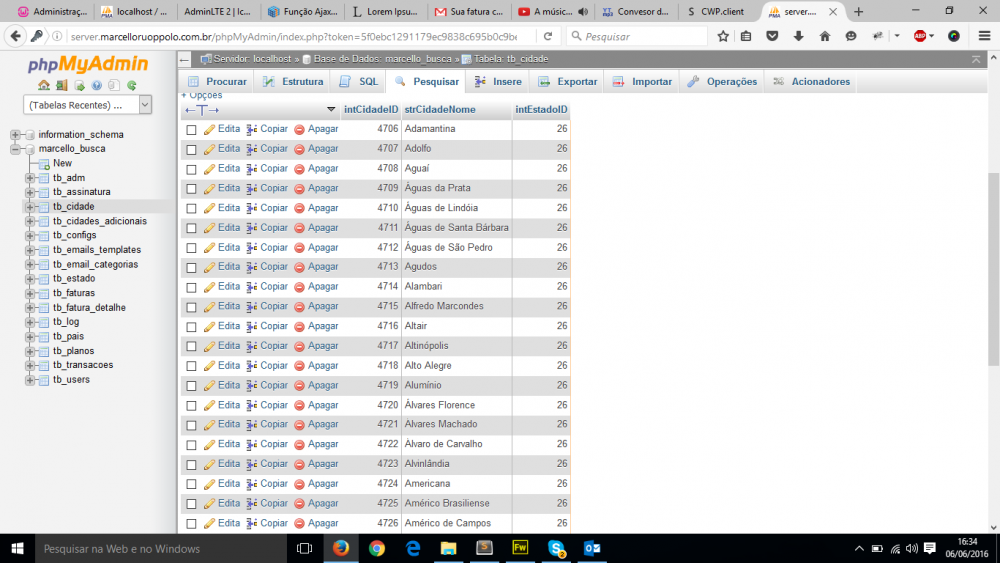
Task: Click the Adblock Plus toolbar icon
Action: tap(920, 36)
